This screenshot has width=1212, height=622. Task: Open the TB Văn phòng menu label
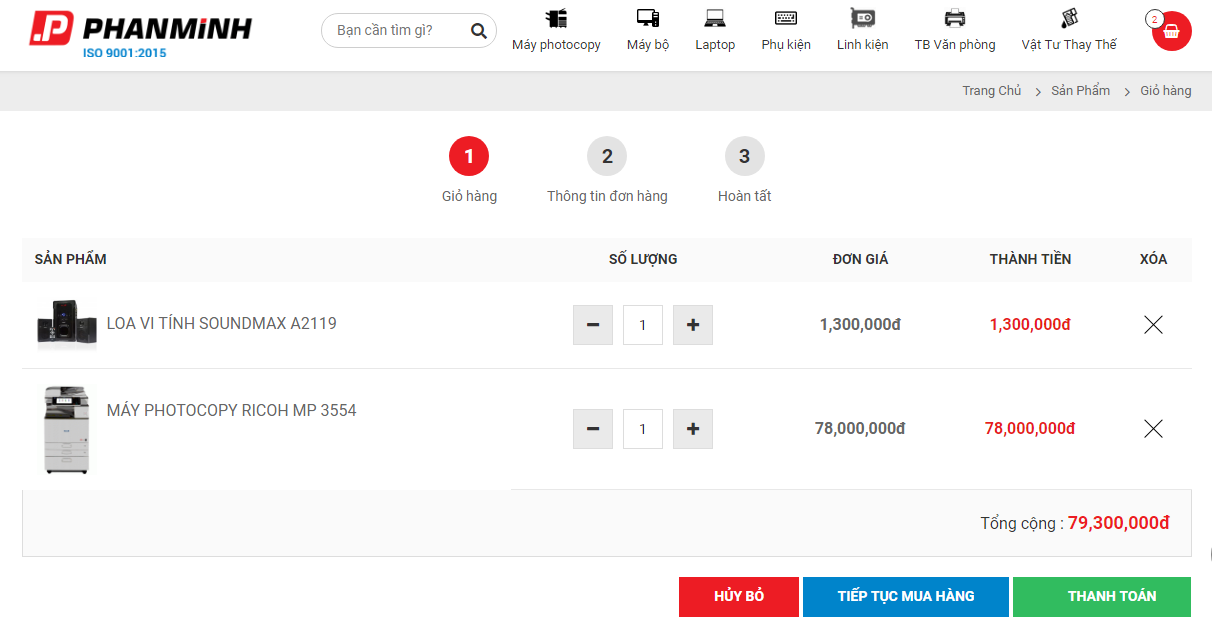click(955, 45)
